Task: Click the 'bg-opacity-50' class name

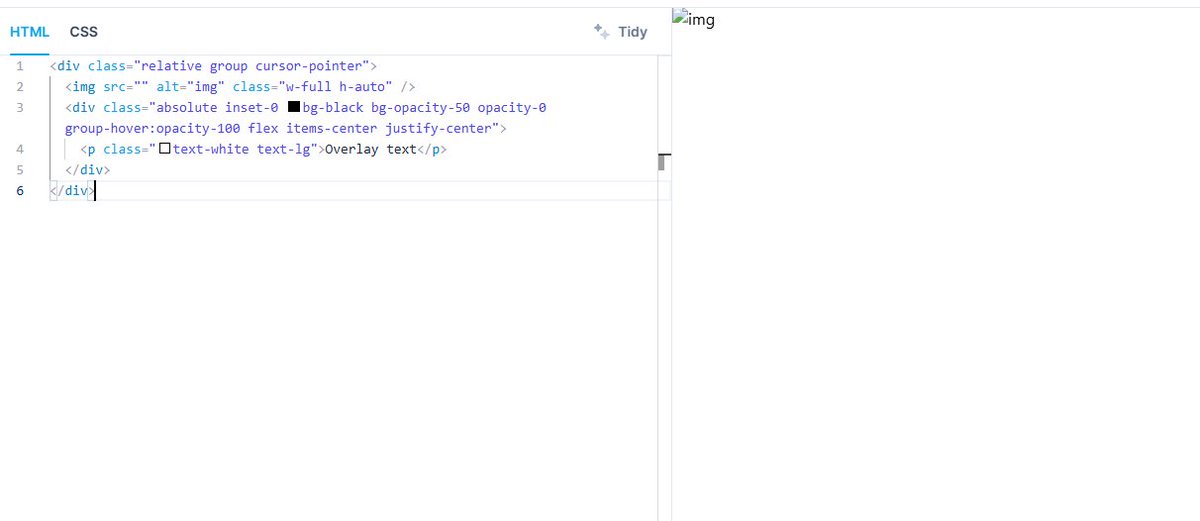Action: coord(420,107)
